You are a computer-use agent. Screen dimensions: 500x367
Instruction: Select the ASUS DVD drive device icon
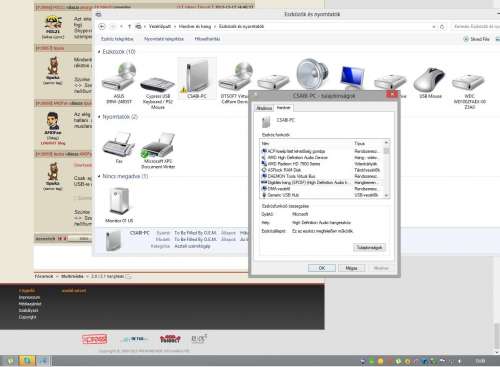119,77
